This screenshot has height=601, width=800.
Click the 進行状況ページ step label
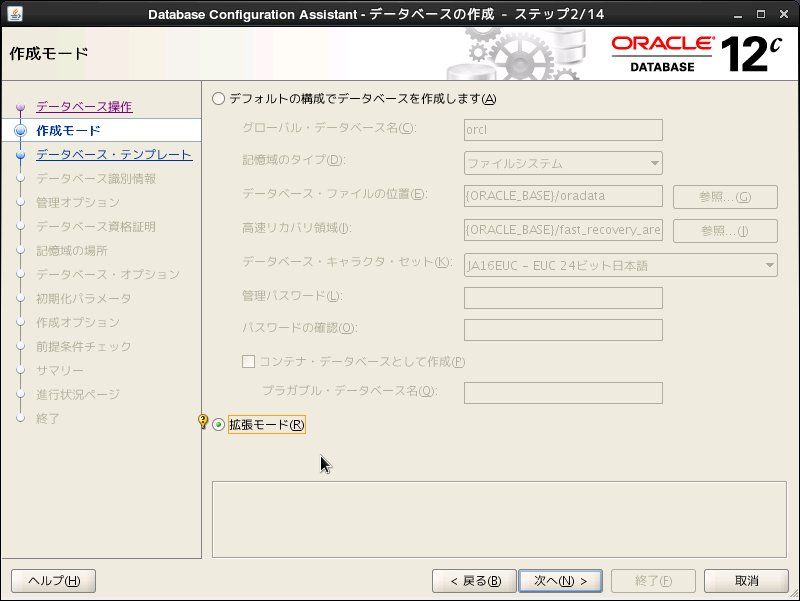click(x=78, y=394)
